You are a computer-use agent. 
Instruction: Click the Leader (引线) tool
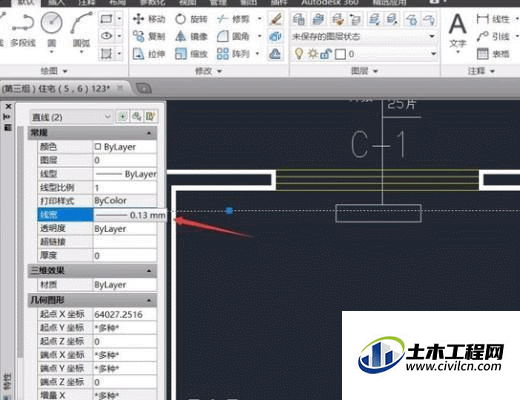coord(493,36)
